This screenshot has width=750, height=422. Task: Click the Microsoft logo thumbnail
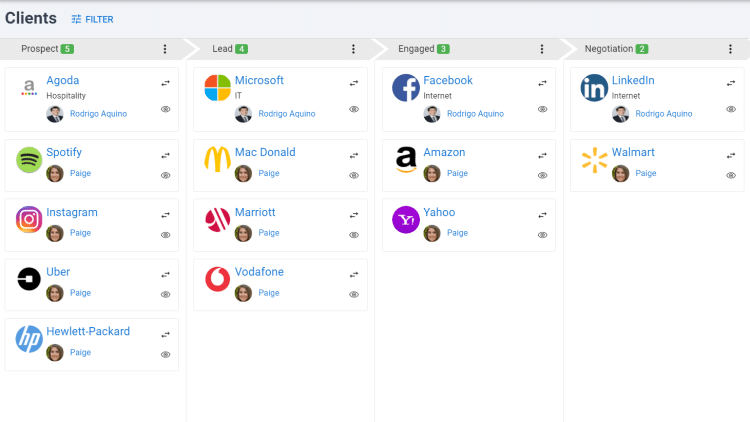[218, 88]
